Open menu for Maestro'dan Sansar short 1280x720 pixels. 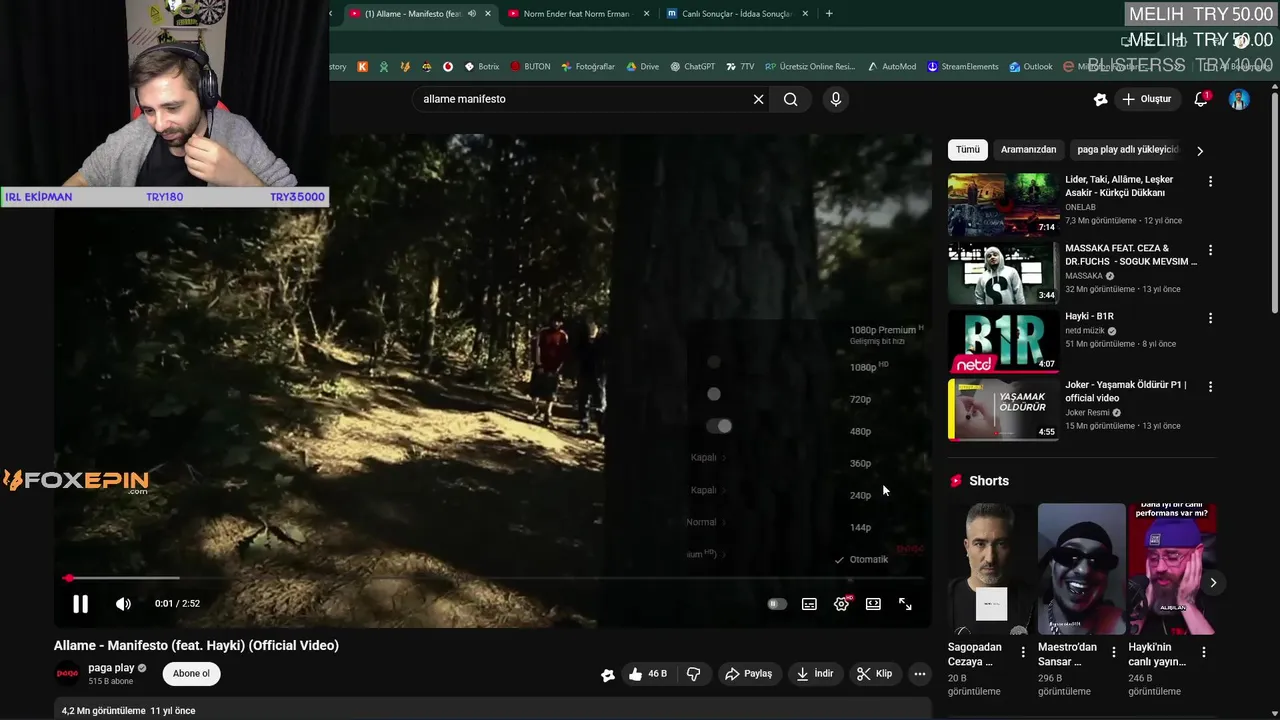1113,652
